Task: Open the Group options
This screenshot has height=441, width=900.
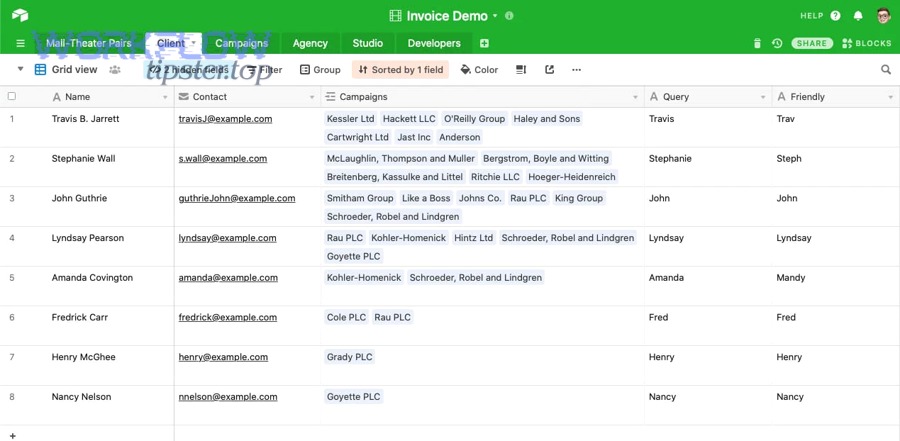Action: pos(320,69)
